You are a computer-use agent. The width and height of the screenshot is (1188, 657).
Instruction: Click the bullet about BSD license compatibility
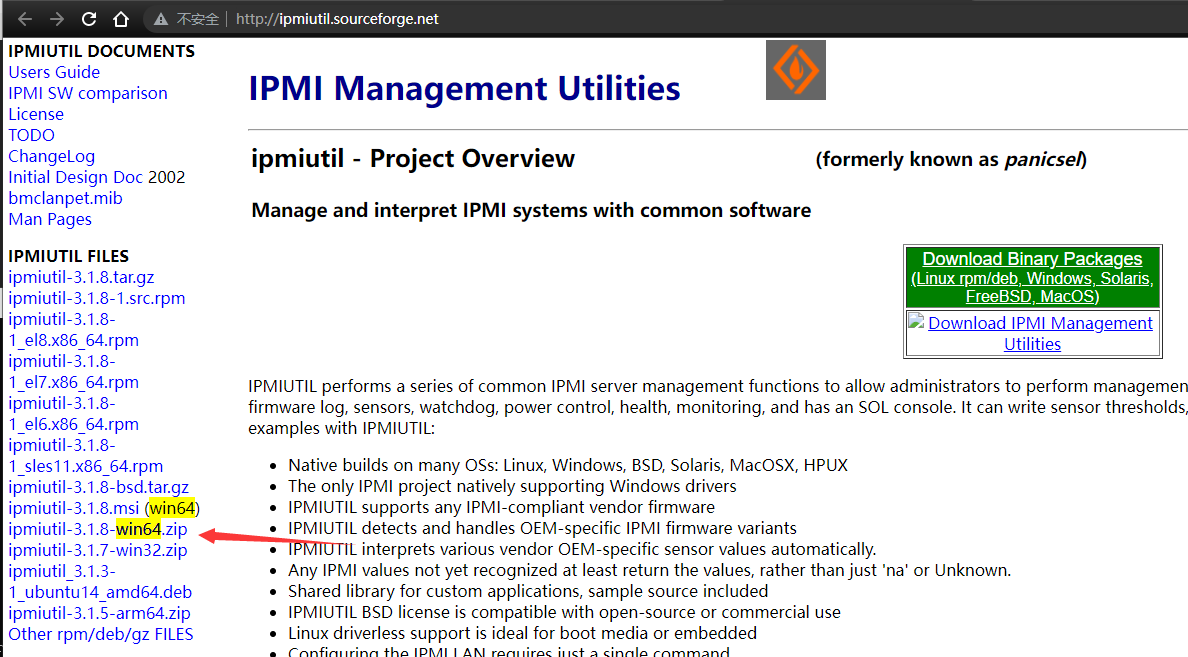click(564, 612)
